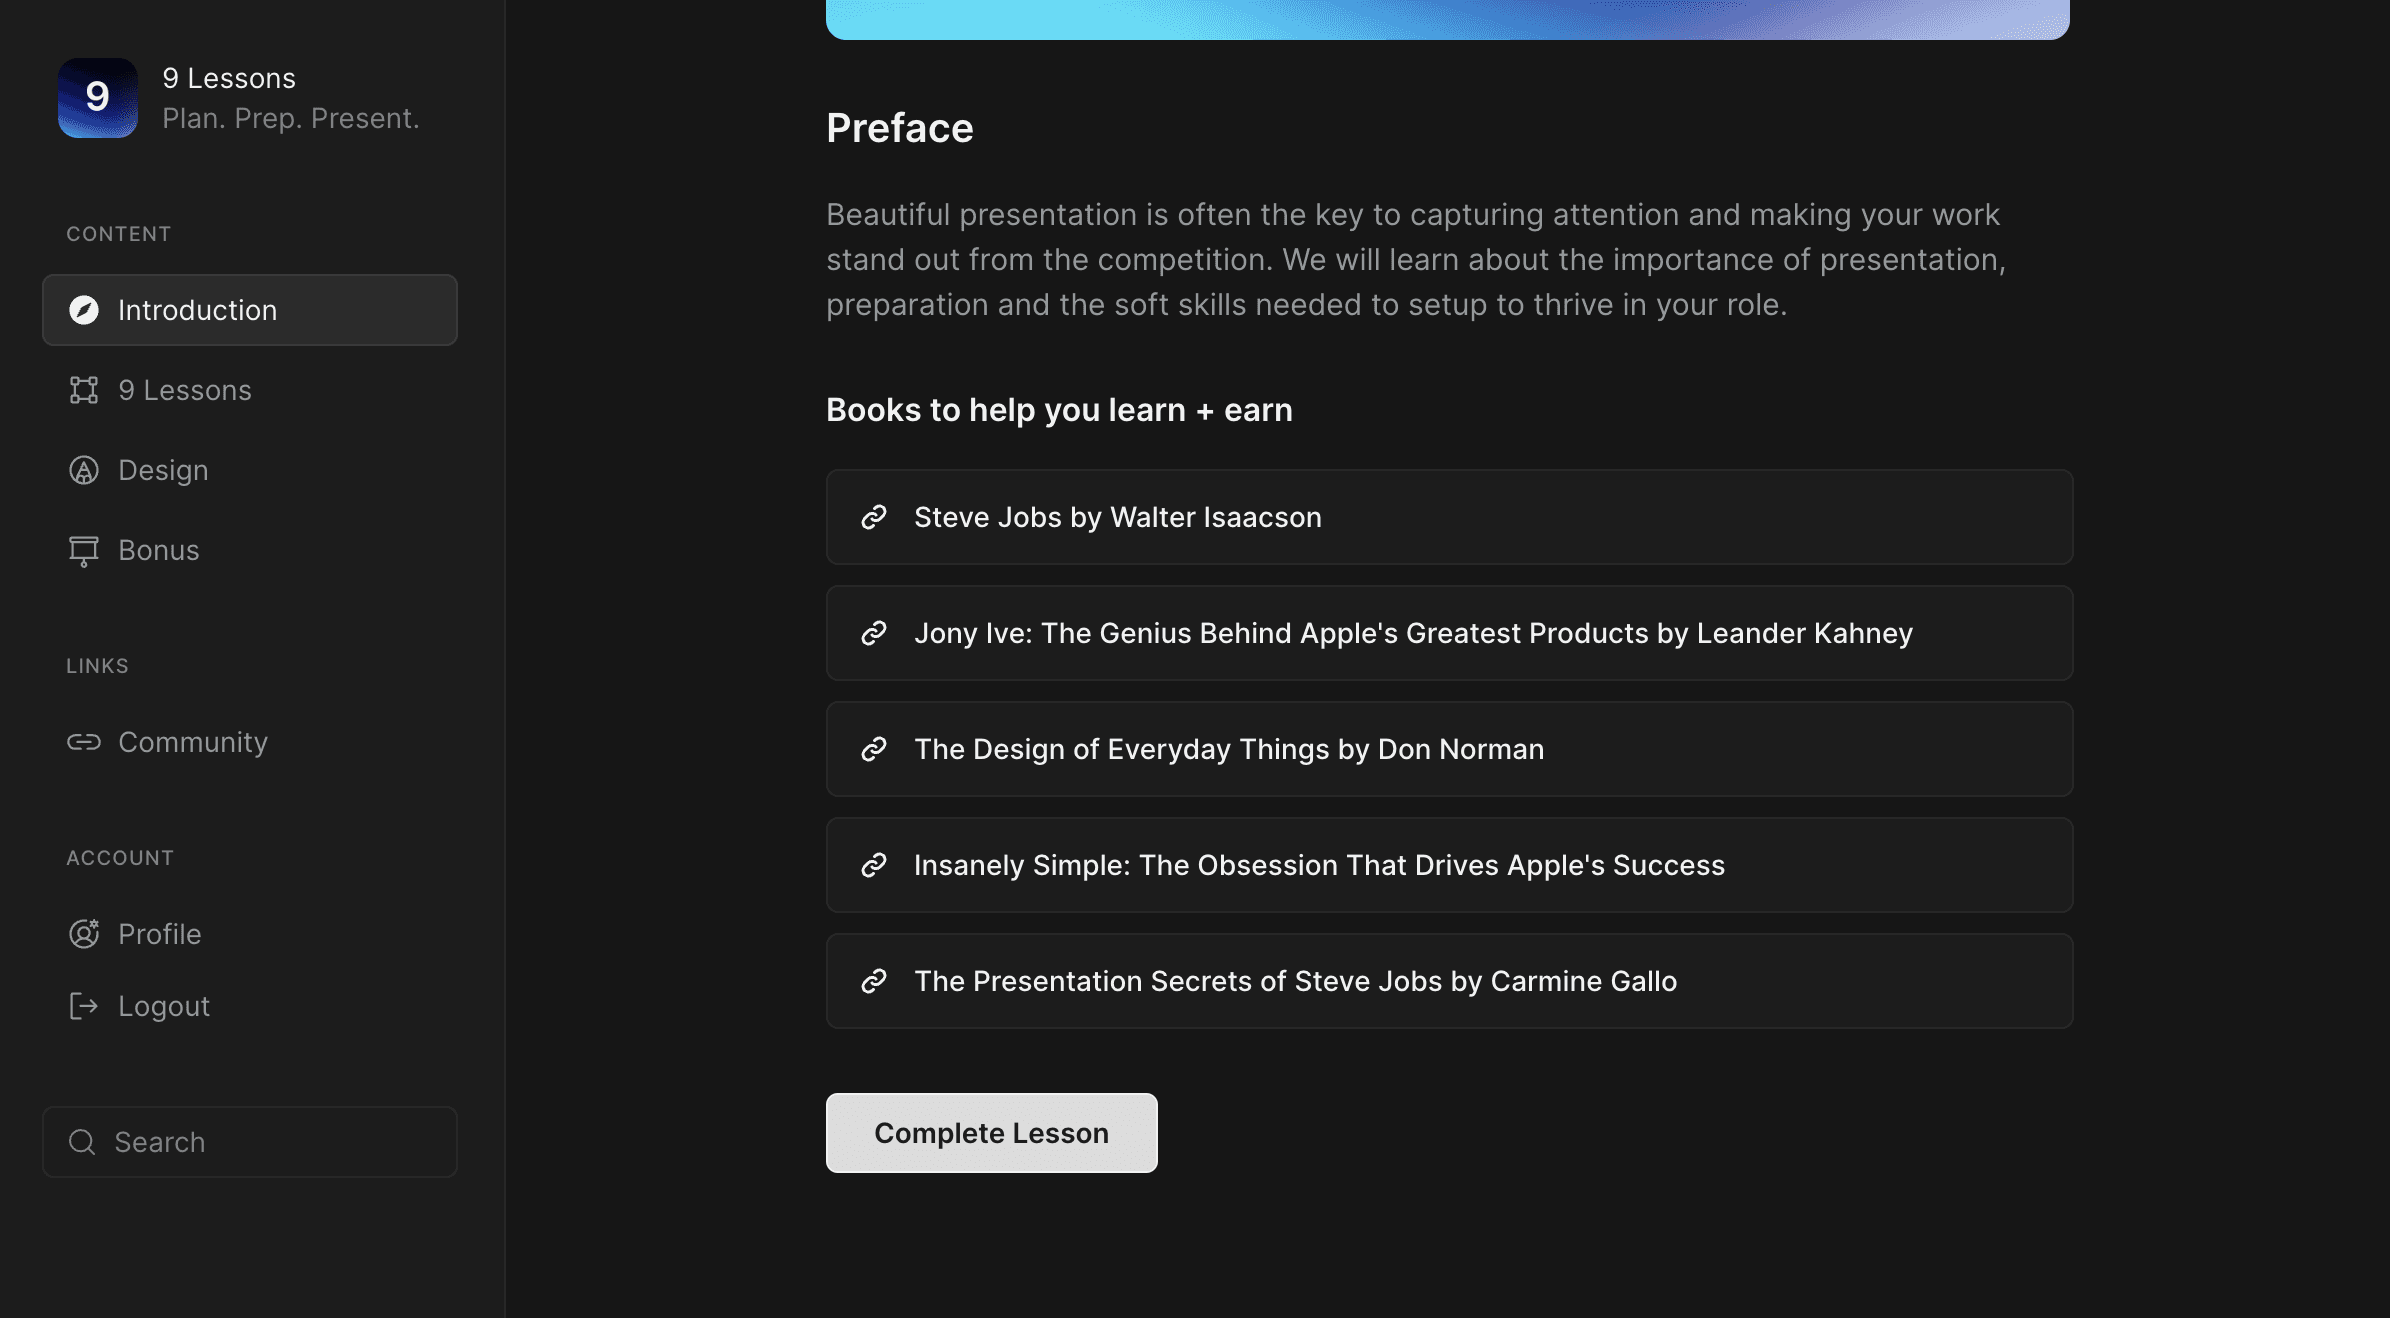Click the Design compass-circle icon
Image resolution: width=2390 pixels, height=1318 pixels.
84,470
